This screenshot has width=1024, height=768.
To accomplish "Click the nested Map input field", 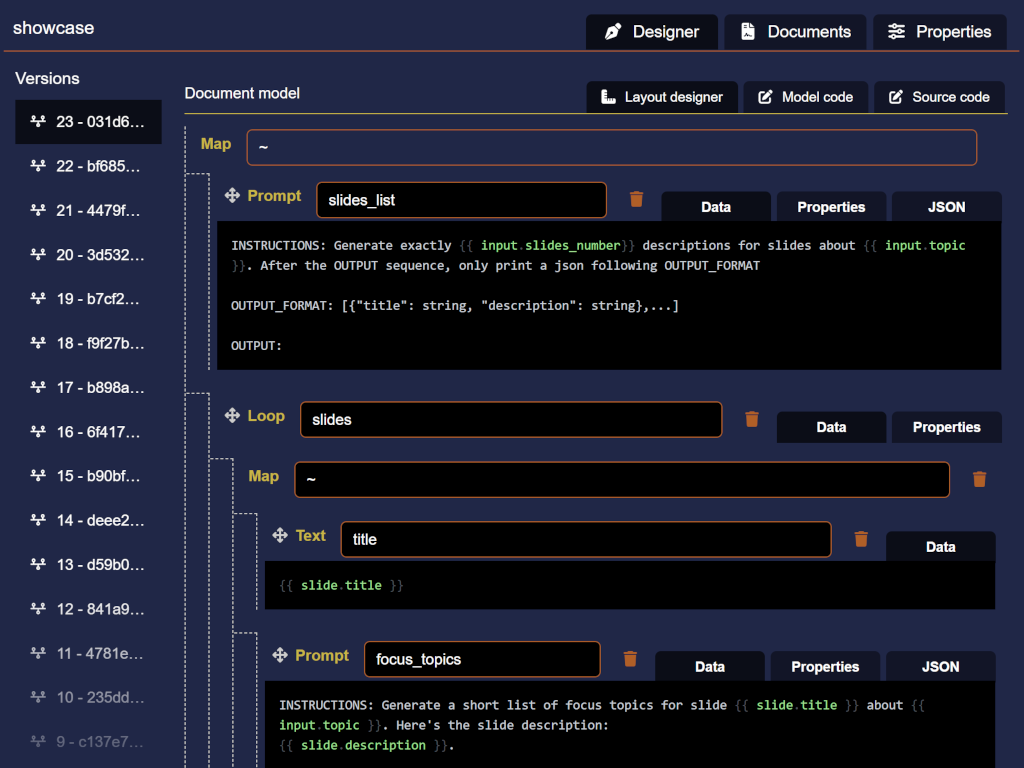I will point(622,479).
